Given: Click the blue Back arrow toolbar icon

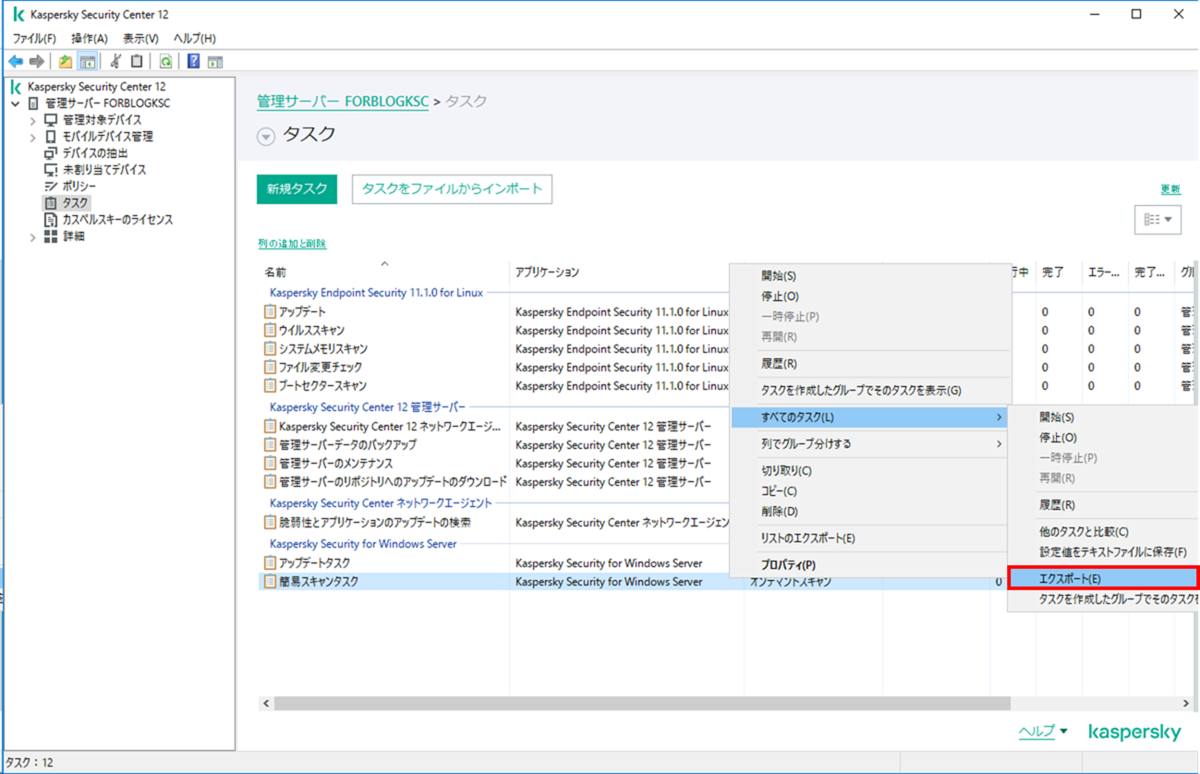Looking at the screenshot, I should pyautogui.click(x=15, y=61).
